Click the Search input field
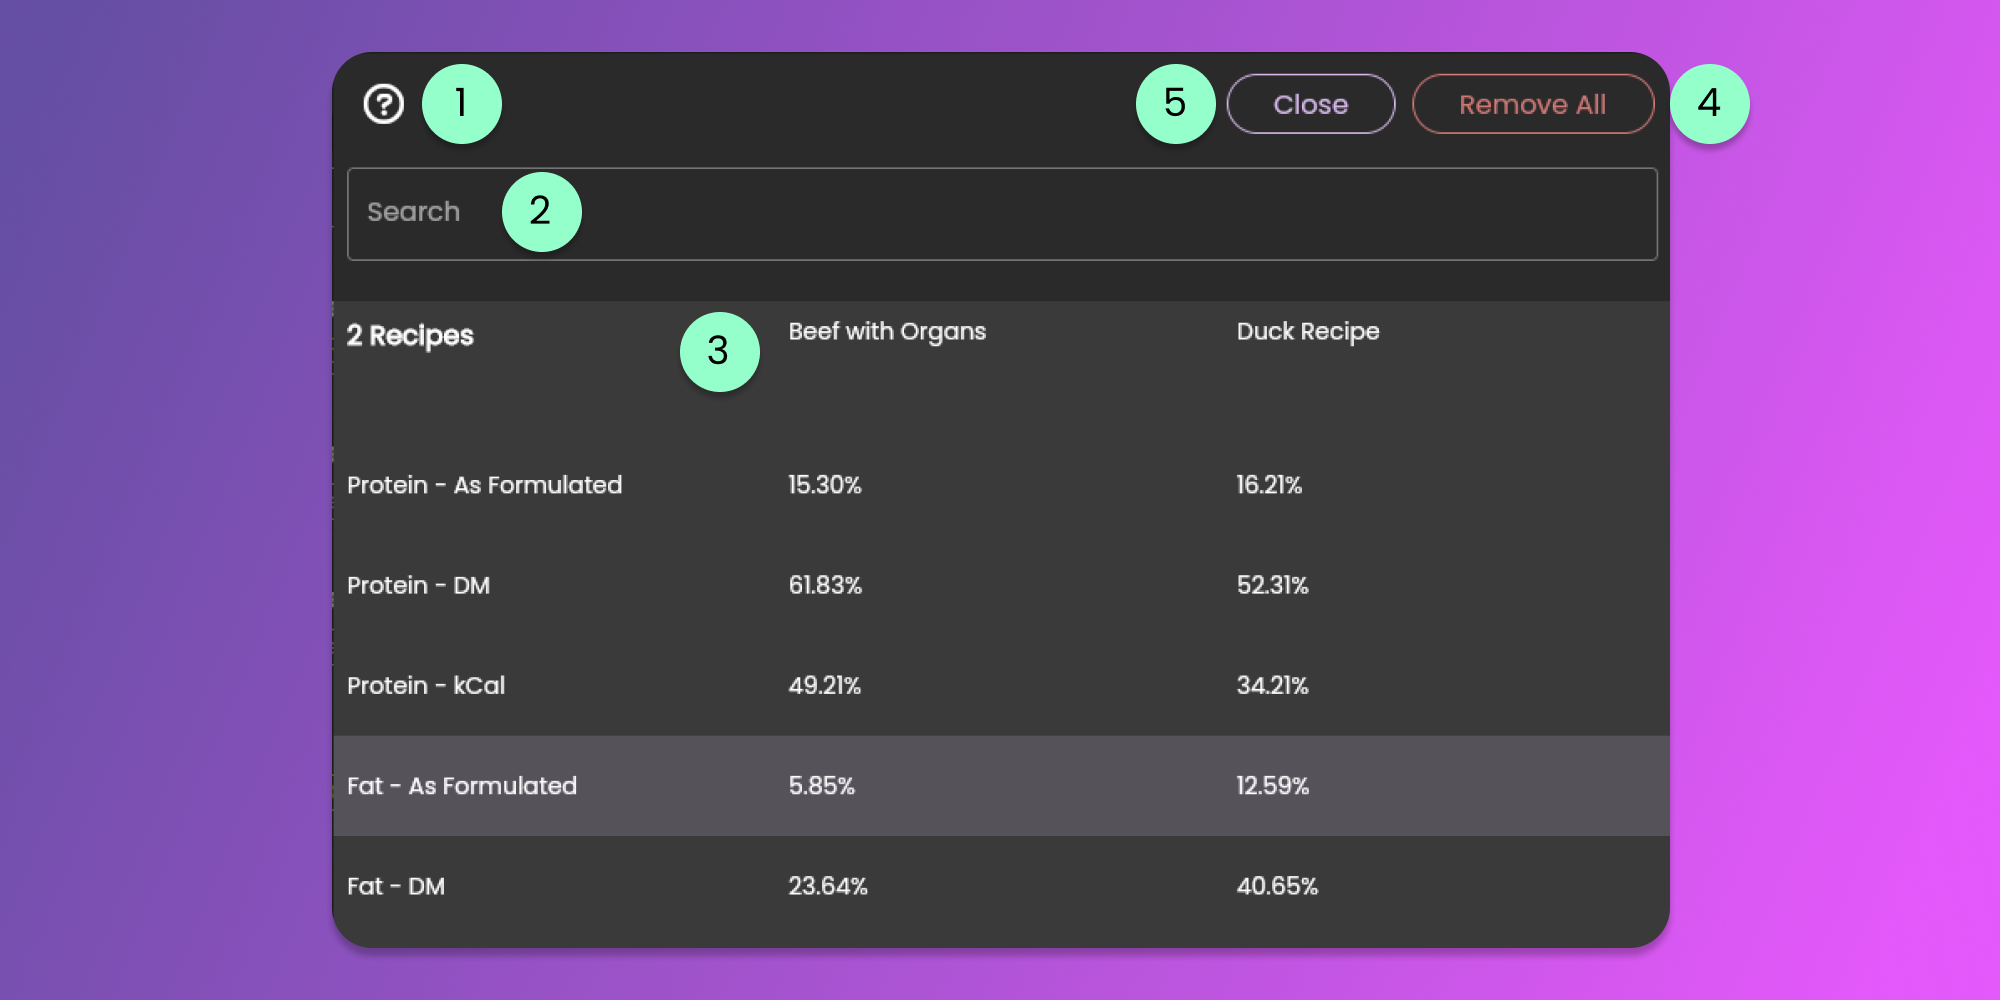The width and height of the screenshot is (2000, 1000). pyautogui.click(x=1000, y=214)
